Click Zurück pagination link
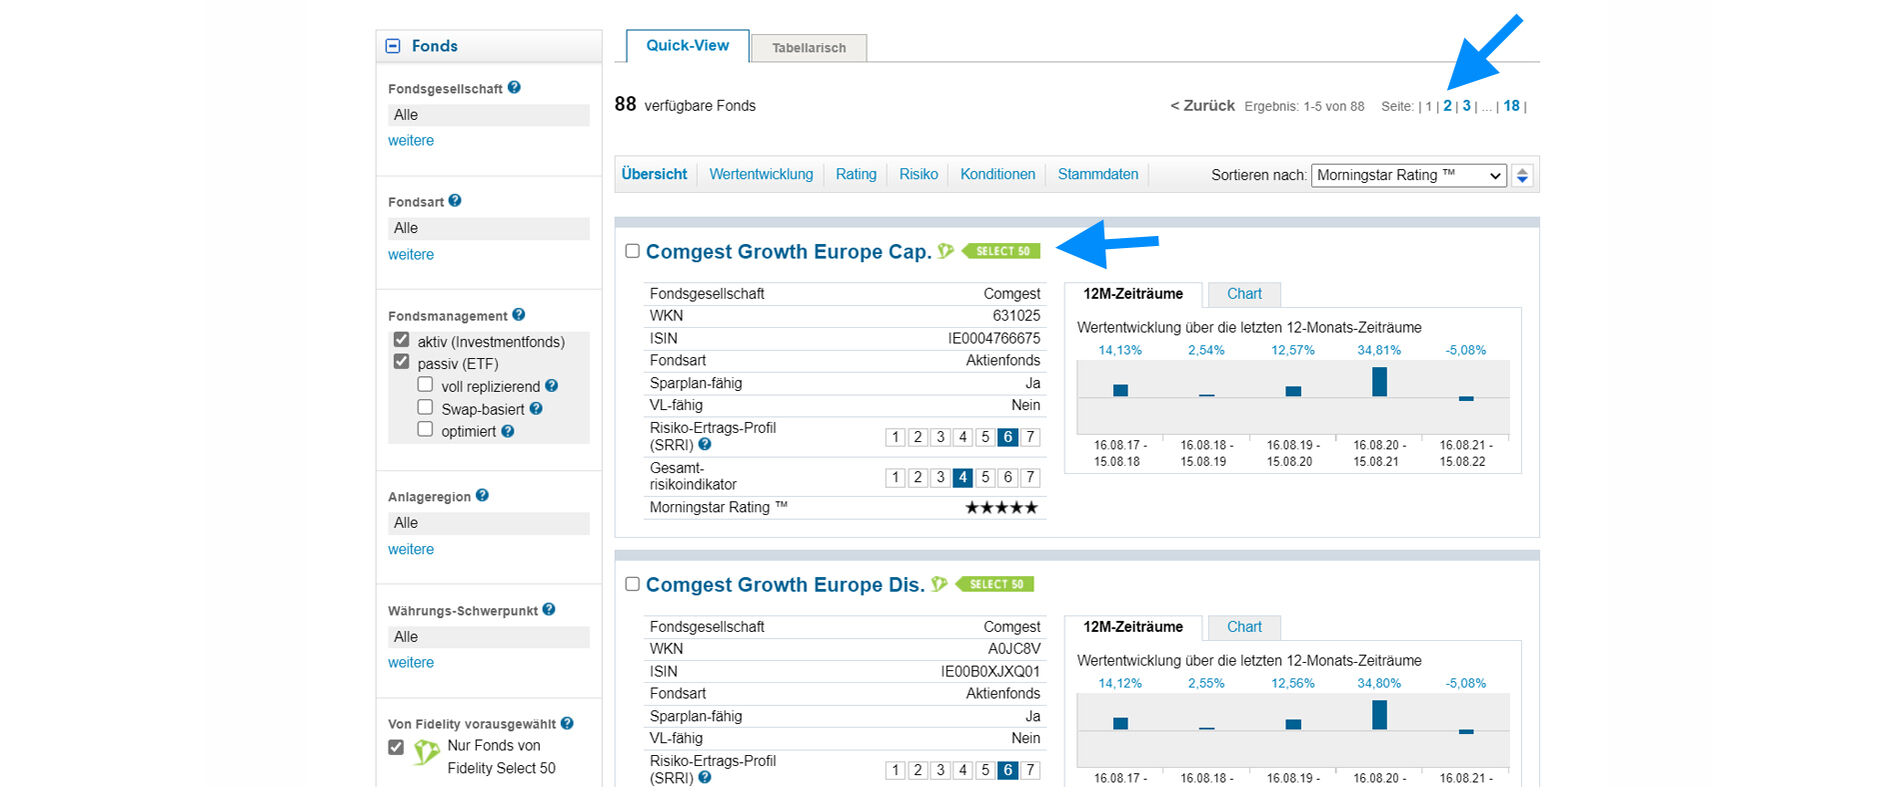This screenshot has height=809, width=1881. pos(1203,106)
